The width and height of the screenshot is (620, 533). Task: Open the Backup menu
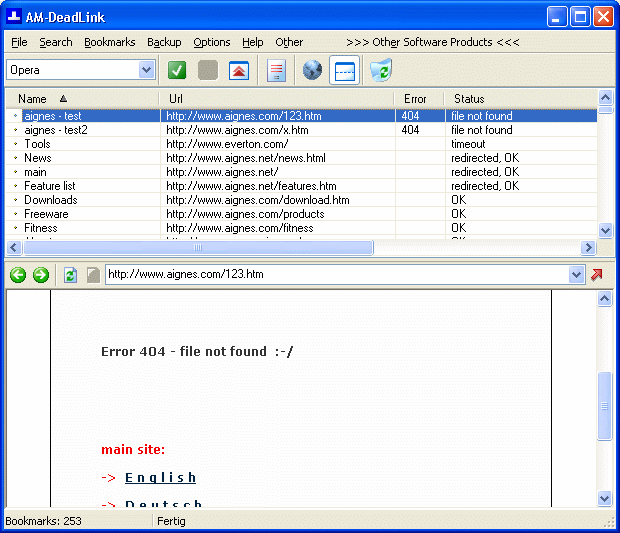point(164,42)
